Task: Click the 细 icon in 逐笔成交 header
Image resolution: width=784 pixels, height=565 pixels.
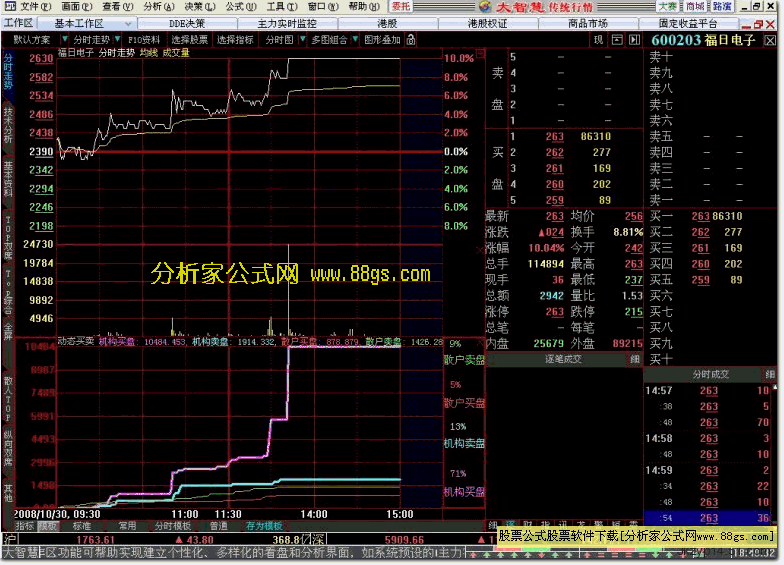Action: tap(634, 359)
